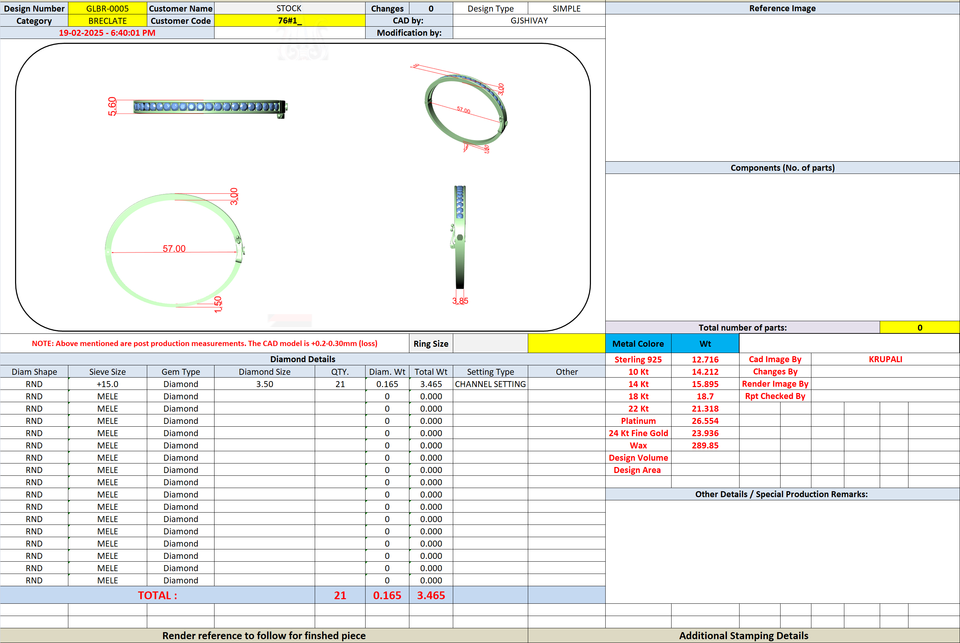Click the Reference Image header
Screen dimensions: 960x643
tap(782, 9)
